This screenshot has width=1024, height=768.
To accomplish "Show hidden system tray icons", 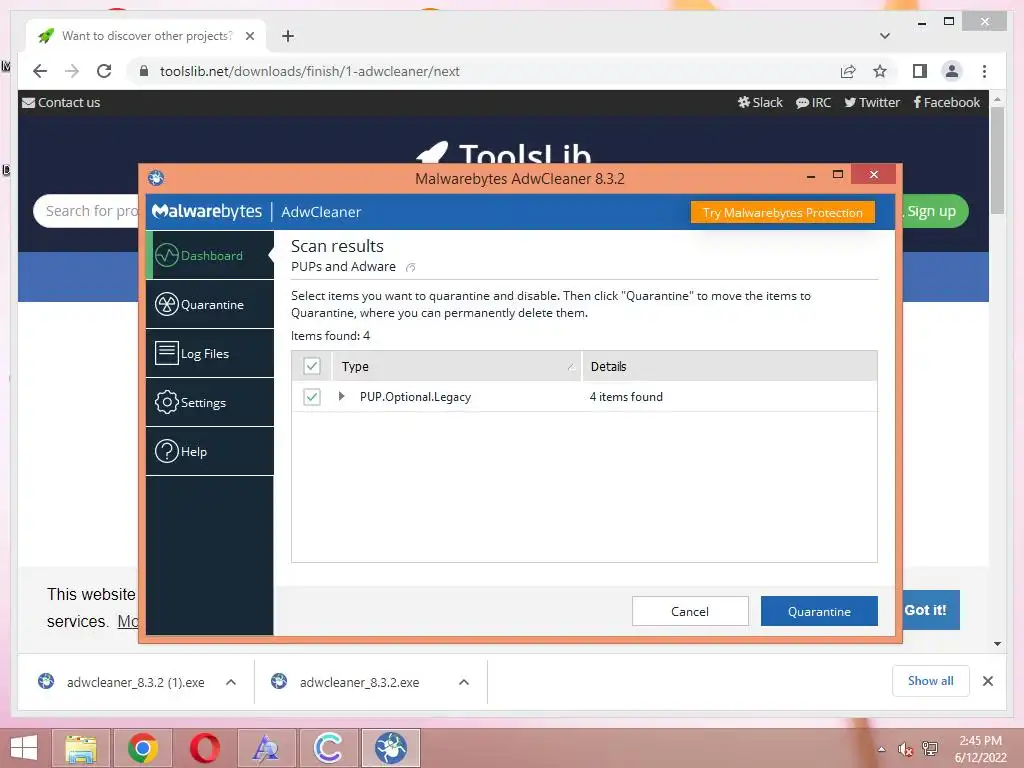I will coord(882,749).
